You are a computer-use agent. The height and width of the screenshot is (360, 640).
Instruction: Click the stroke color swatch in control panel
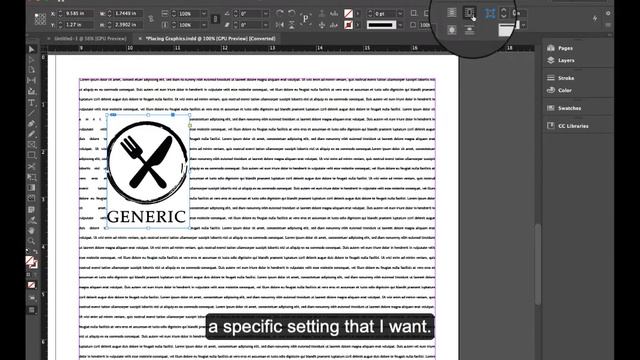point(348,25)
